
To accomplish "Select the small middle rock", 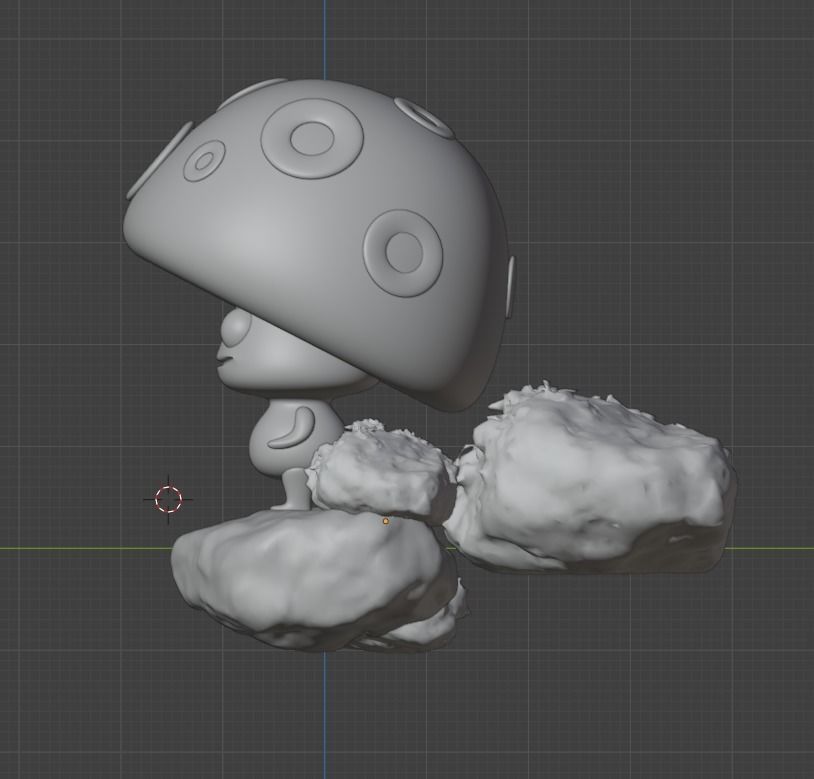I will tap(382, 471).
